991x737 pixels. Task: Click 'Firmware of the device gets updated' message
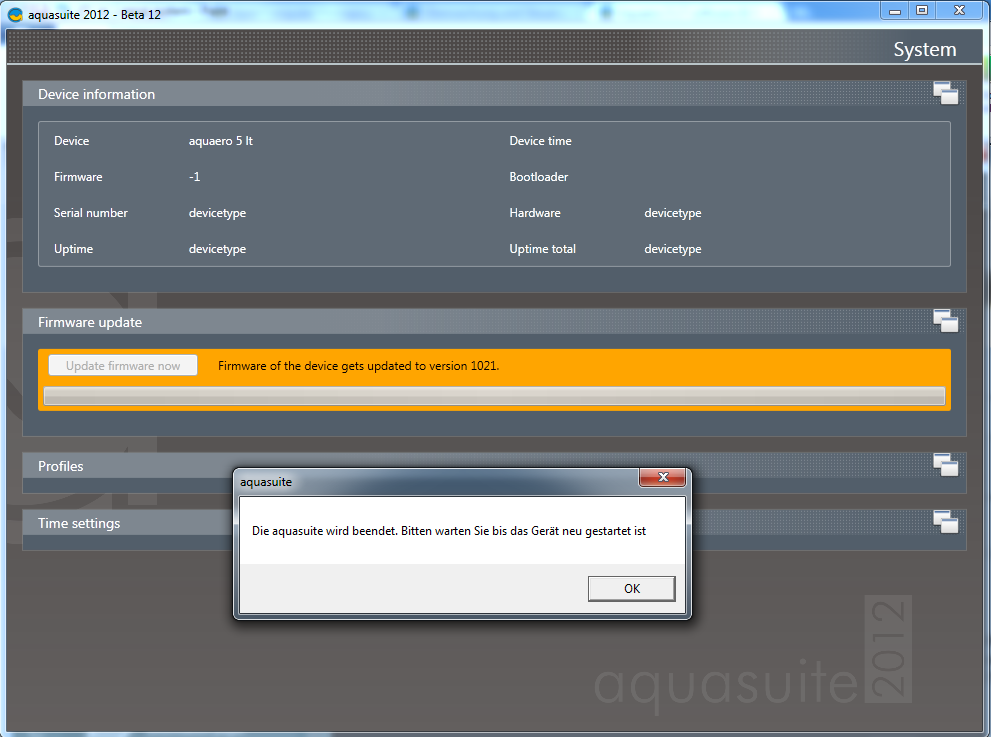tap(358, 366)
